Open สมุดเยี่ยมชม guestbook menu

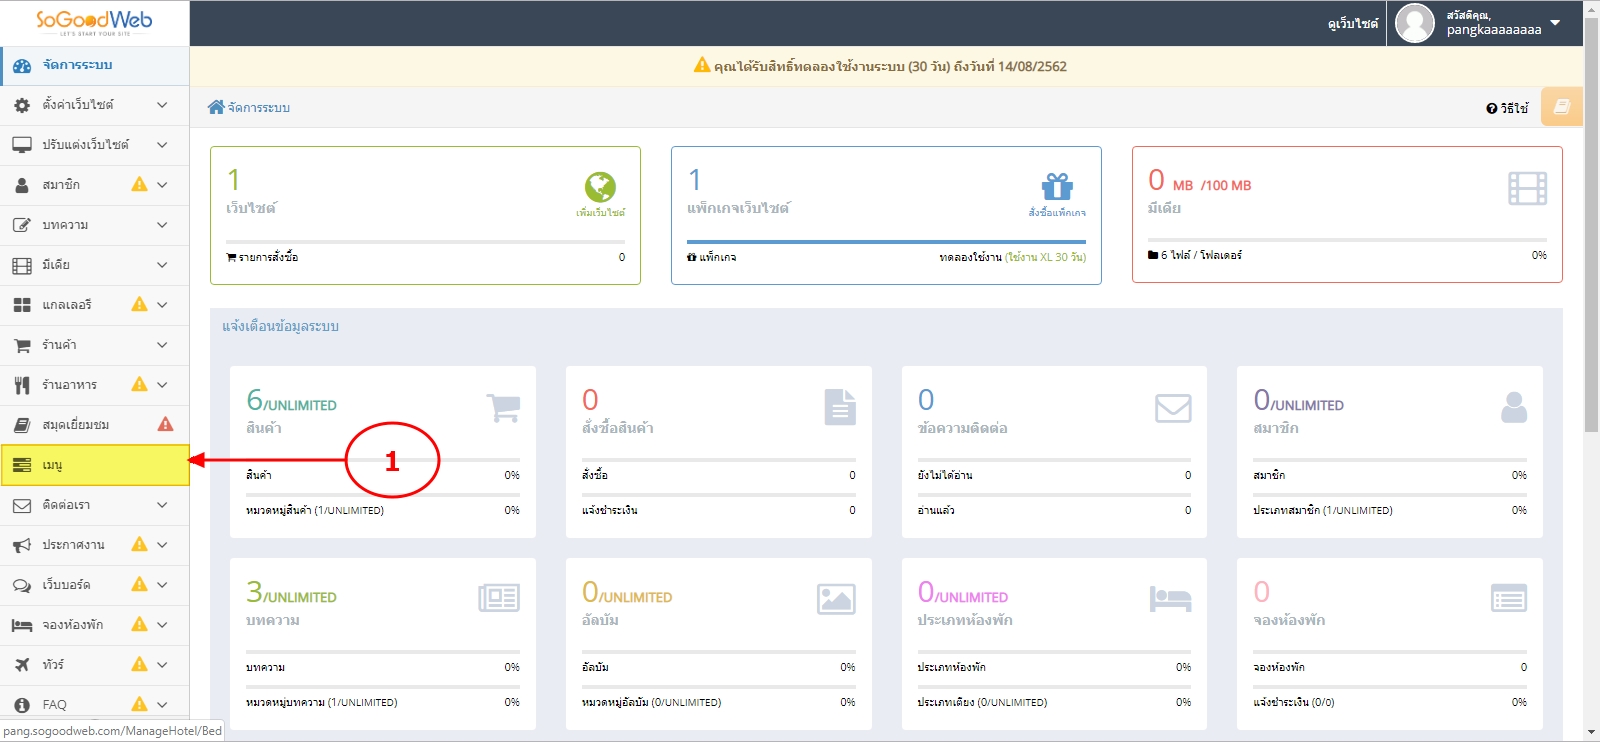click(x=95, y=425)
